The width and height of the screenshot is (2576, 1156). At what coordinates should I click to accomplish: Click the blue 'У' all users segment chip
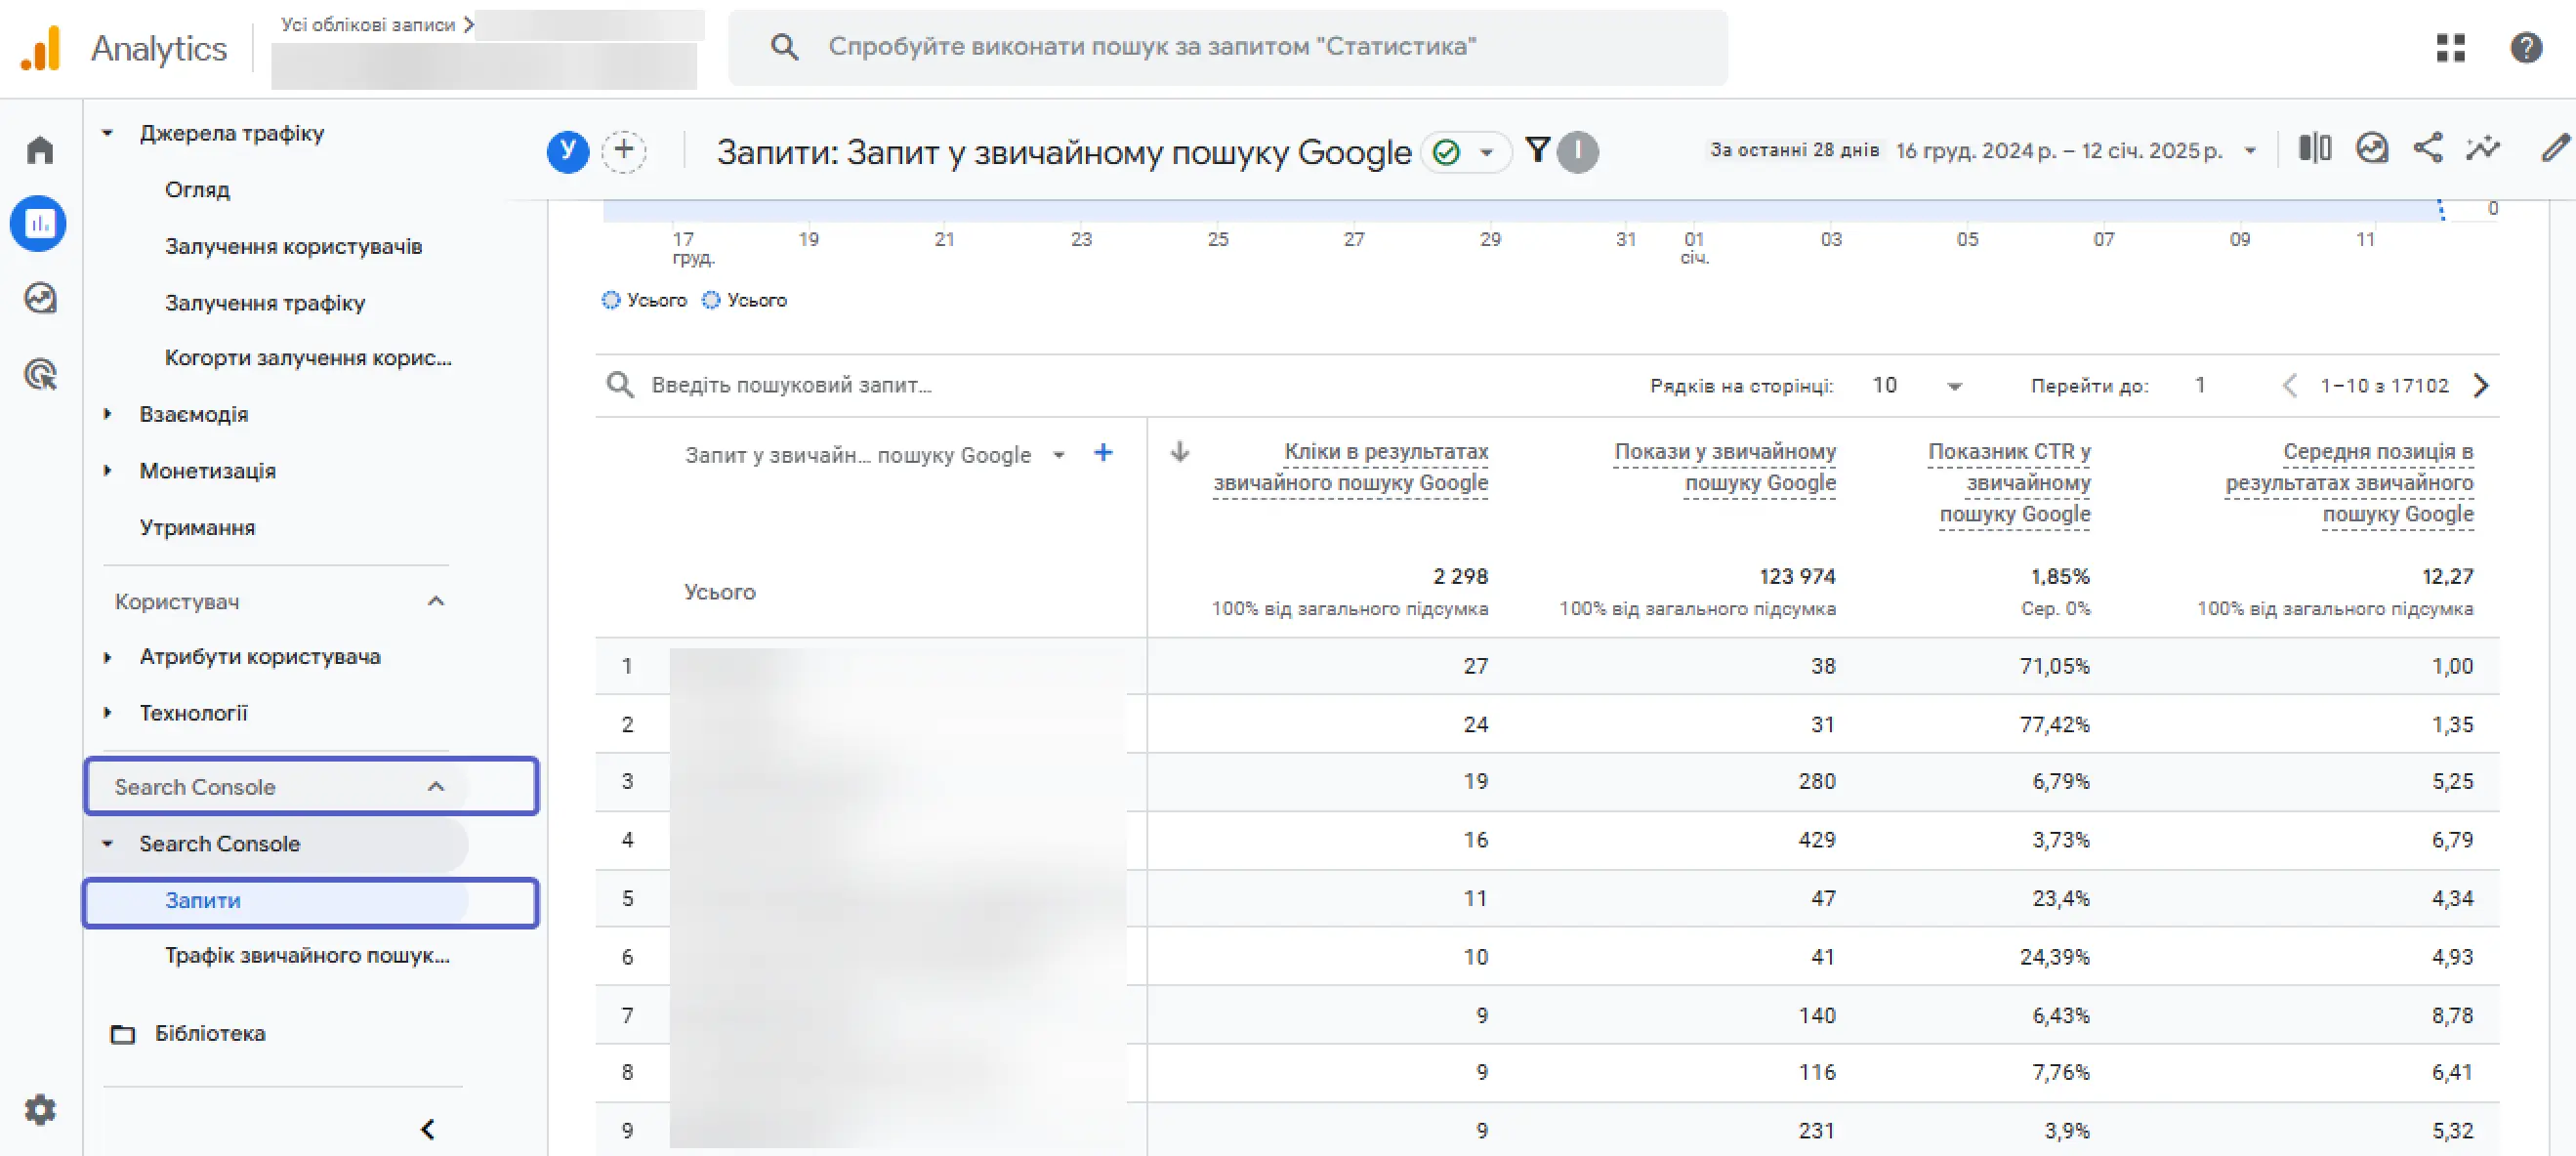(x=567, y=152)
